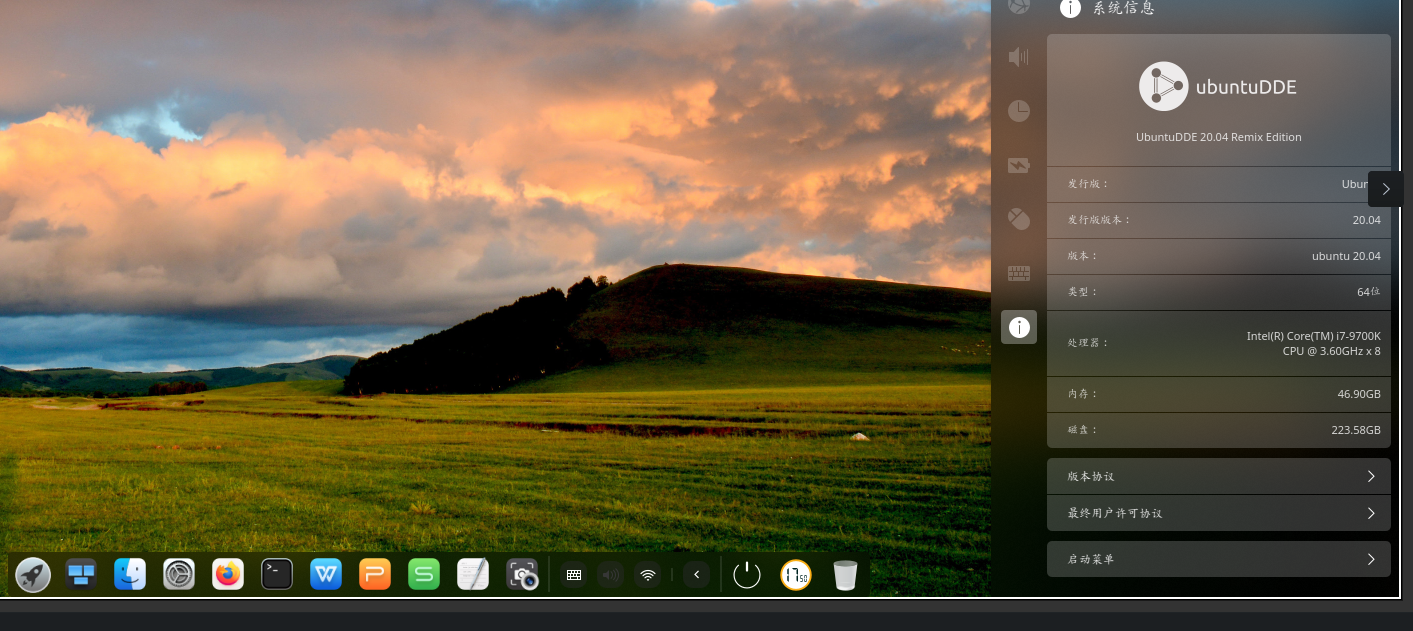Click the multitasking view dock icon

tap(81, 574)
